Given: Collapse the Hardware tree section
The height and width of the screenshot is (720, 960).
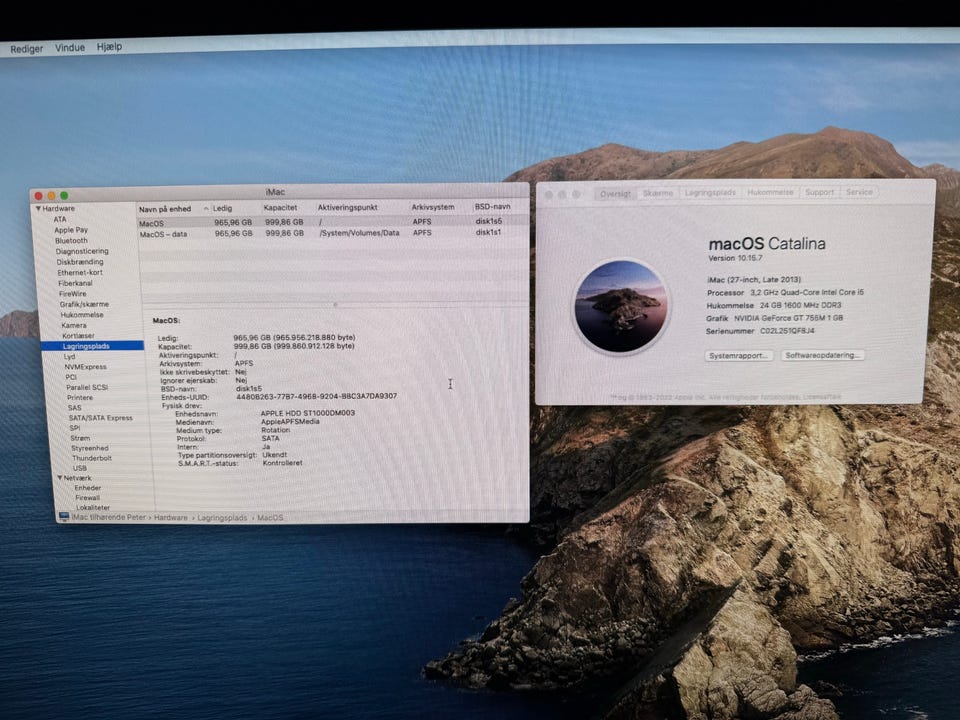Looking at the screenshot, I should 38,209.
